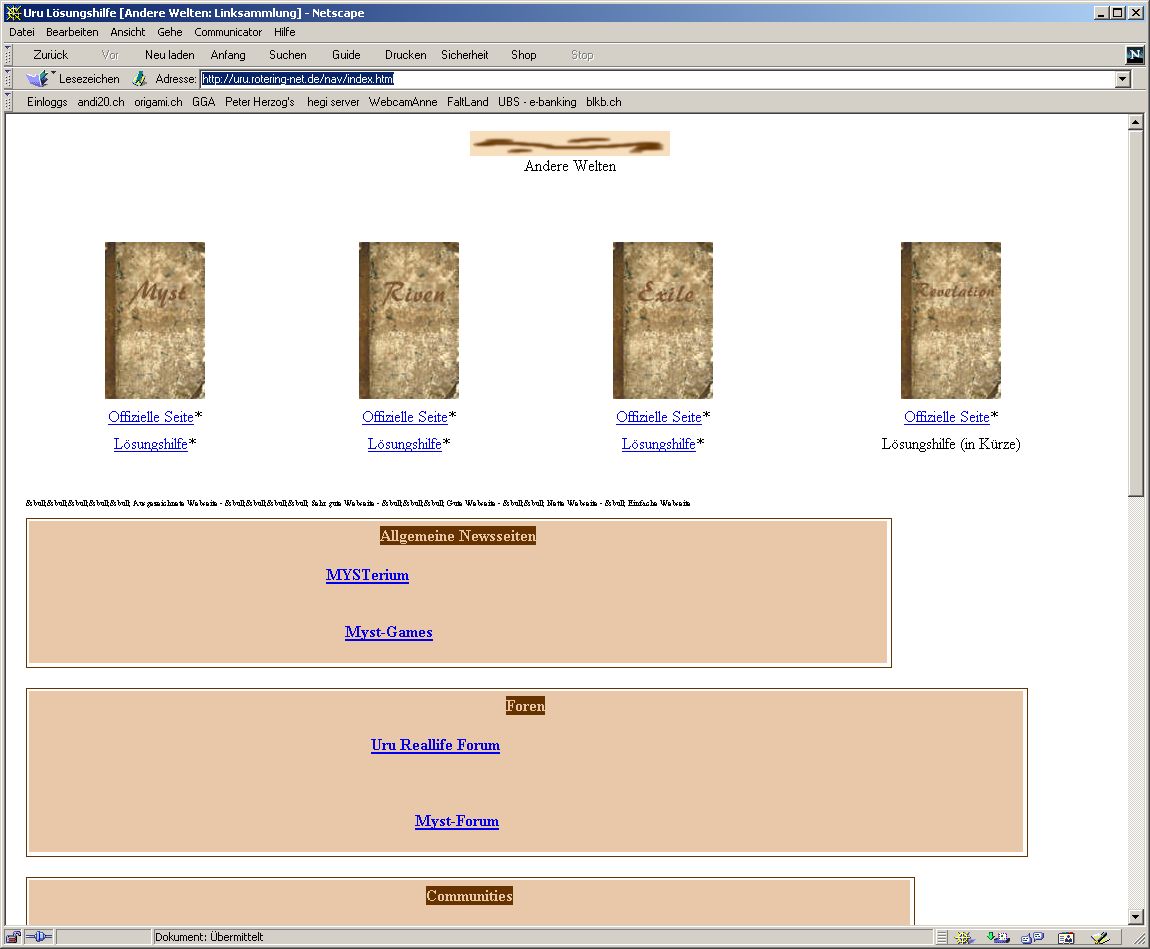Click the Drucken toolbar button
This screenshot has height=949, width=1150.
(x=405, y=55)
